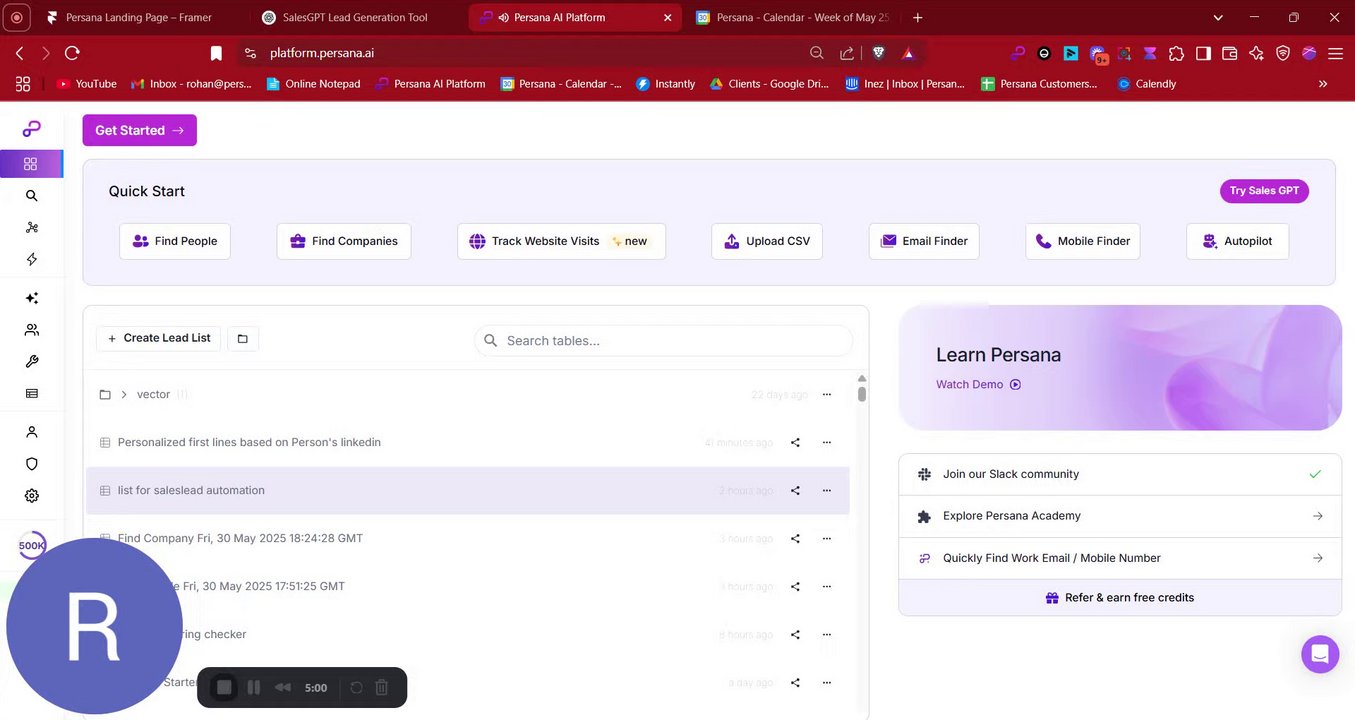
Task: Open the Autopilot quick start
Action: [x=1237, y=241]
